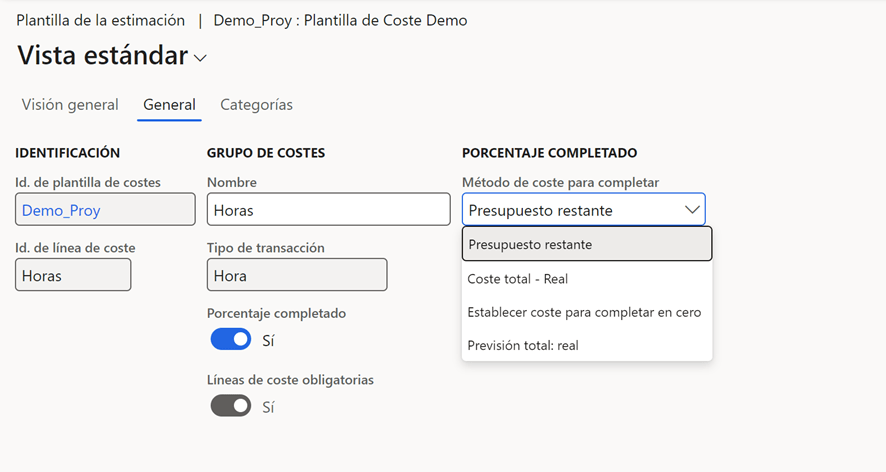Screen dimensions: 886x472
Task: Open the Categorías tab
Action: pos(256,104)
